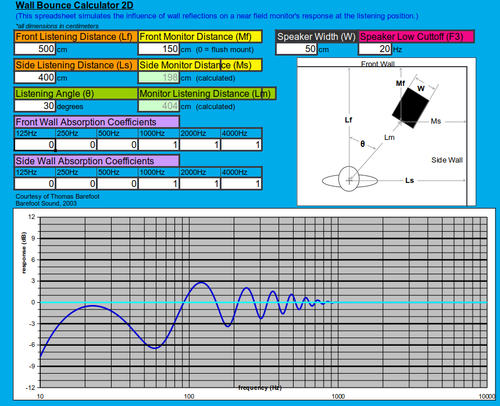The width and height of the screenshot is (500, 406).
Task: Select the calculated Side Monitor Distance 198 cell
Action: tap(159, 78)
